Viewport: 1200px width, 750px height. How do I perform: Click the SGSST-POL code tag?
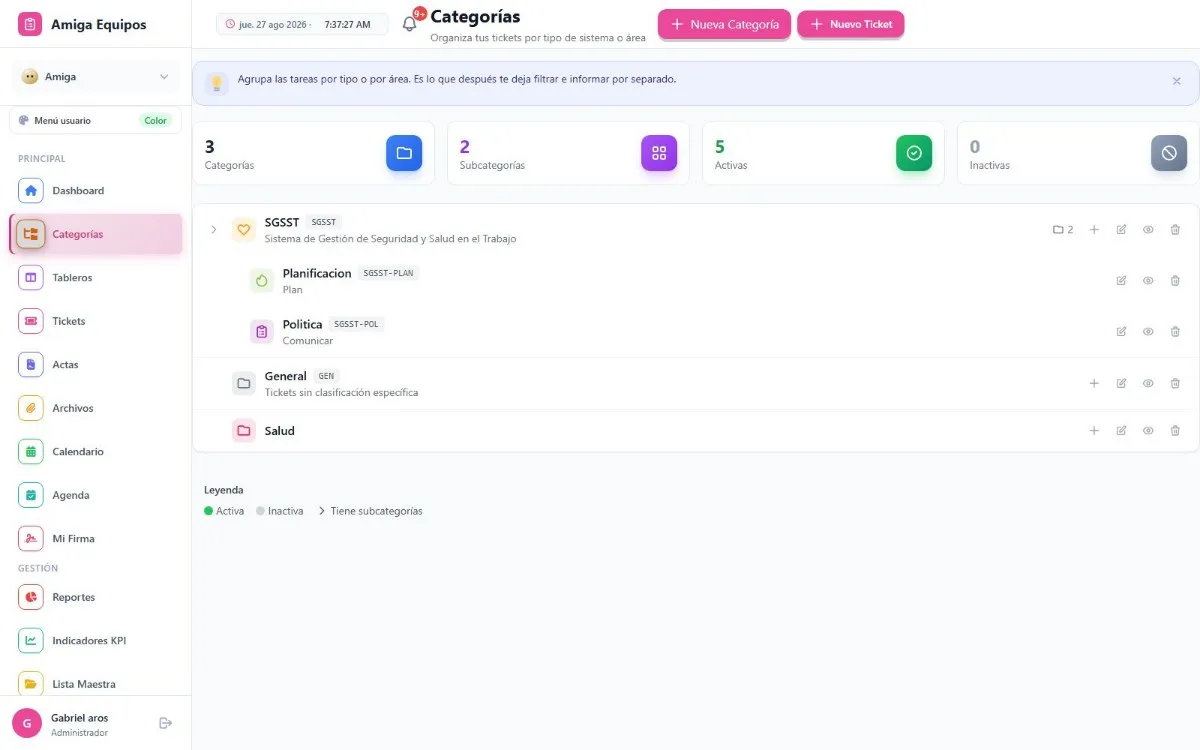pyautogui.click(x=357, y=324)
